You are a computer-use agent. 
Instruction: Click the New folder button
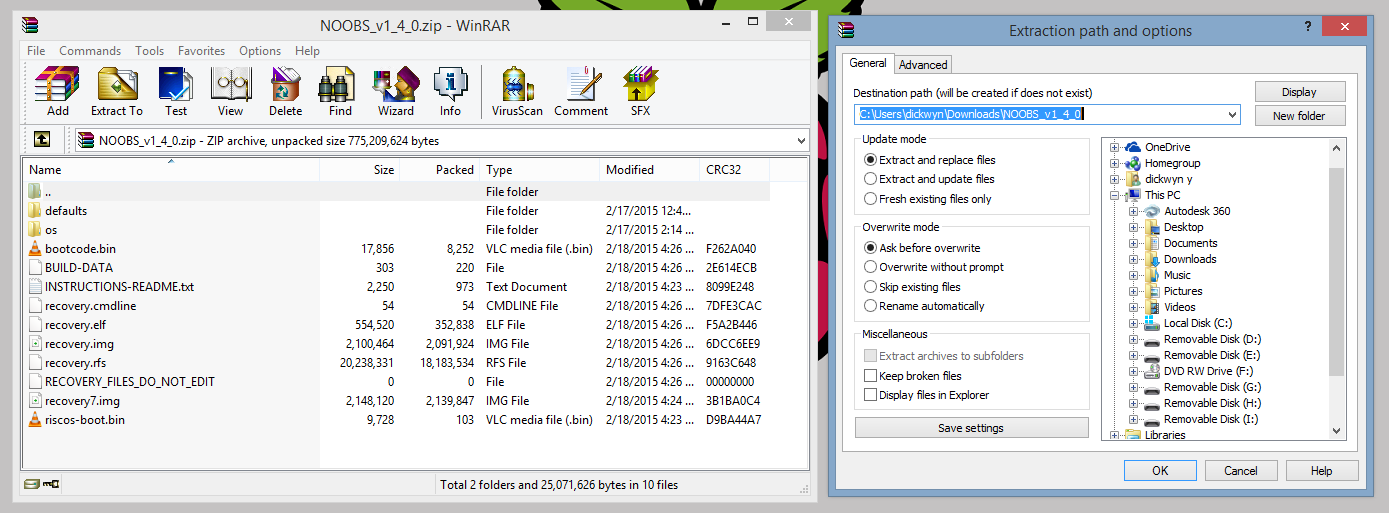[x=1299, y=116]
